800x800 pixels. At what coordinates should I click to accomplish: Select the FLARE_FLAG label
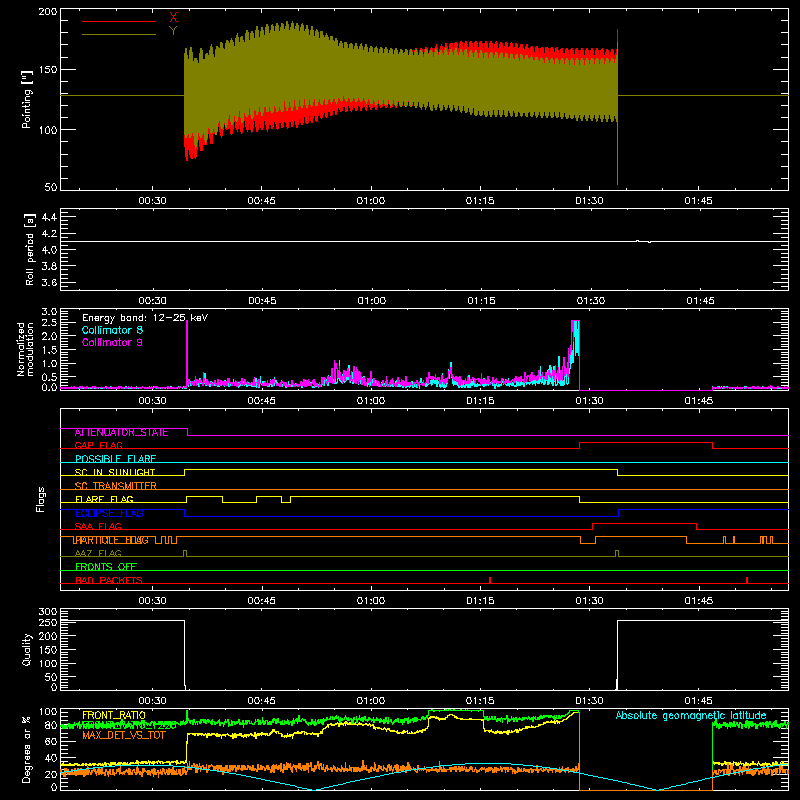(104, 499)
